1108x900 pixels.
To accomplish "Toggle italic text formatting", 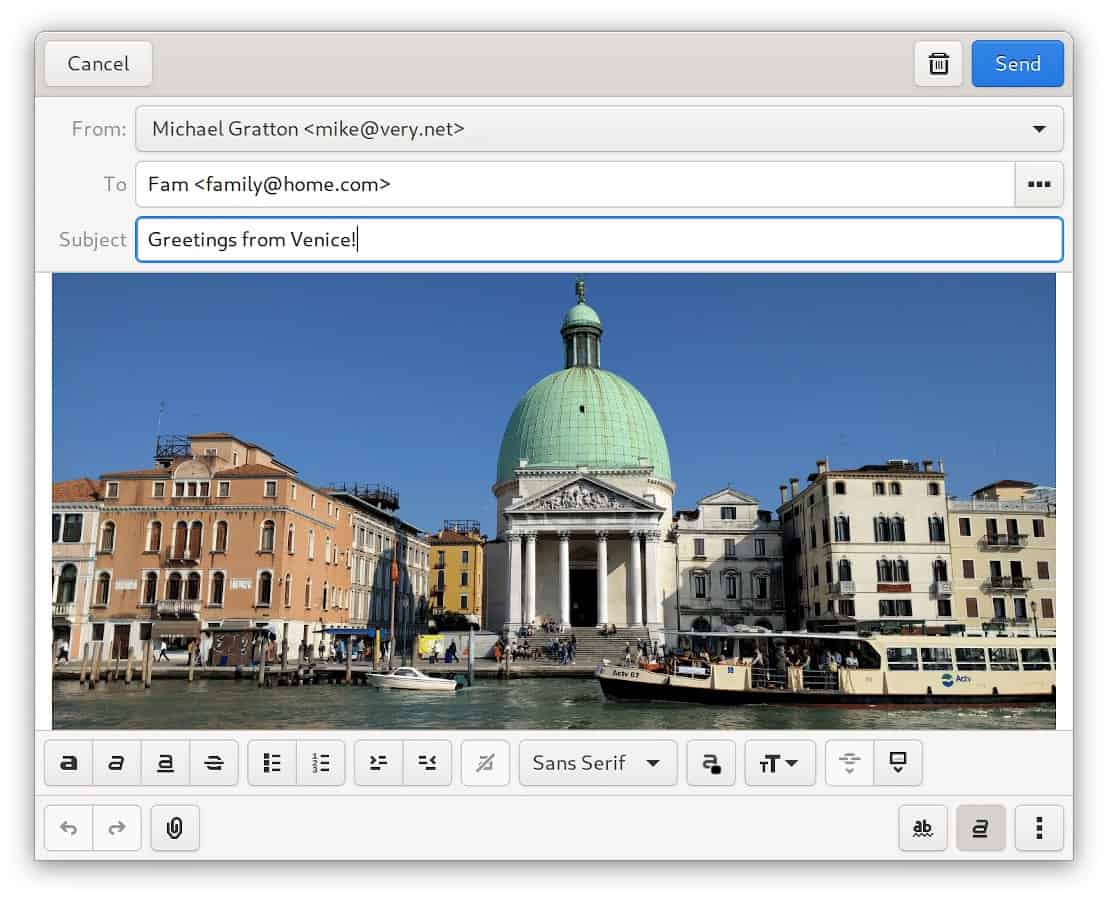I will (x=117, y=763).
